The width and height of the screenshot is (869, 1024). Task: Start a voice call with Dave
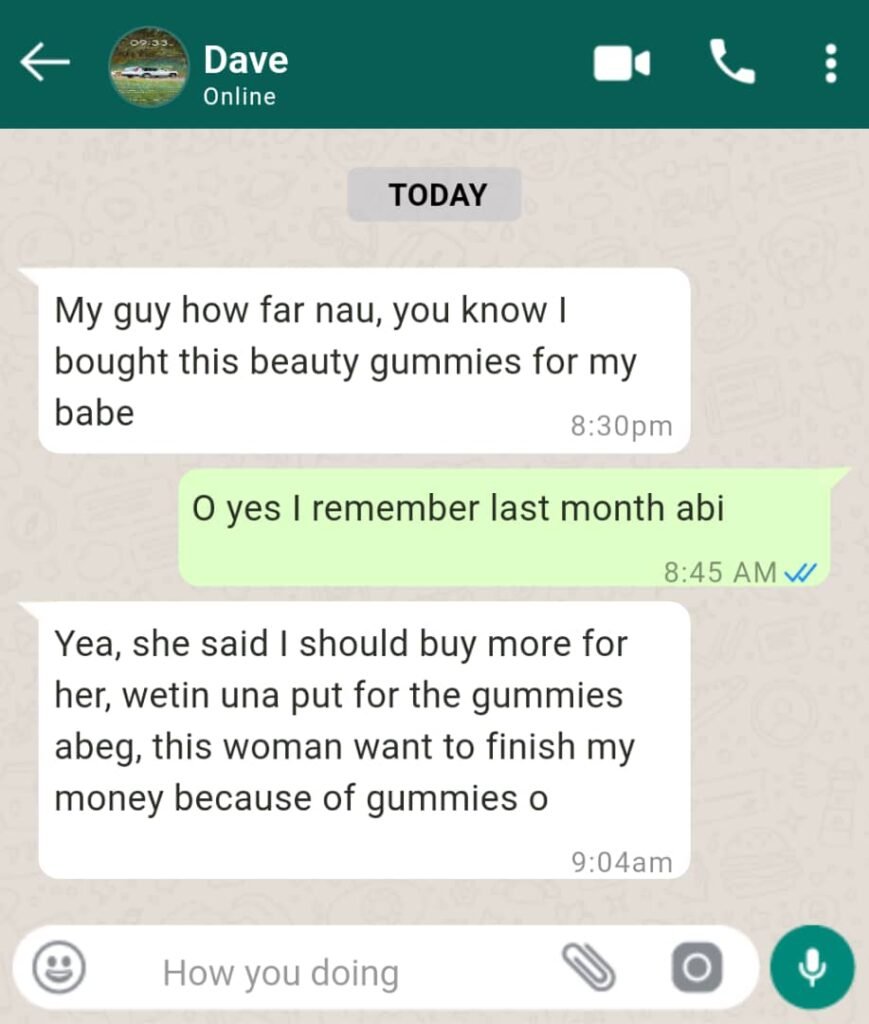coord(733,62)
